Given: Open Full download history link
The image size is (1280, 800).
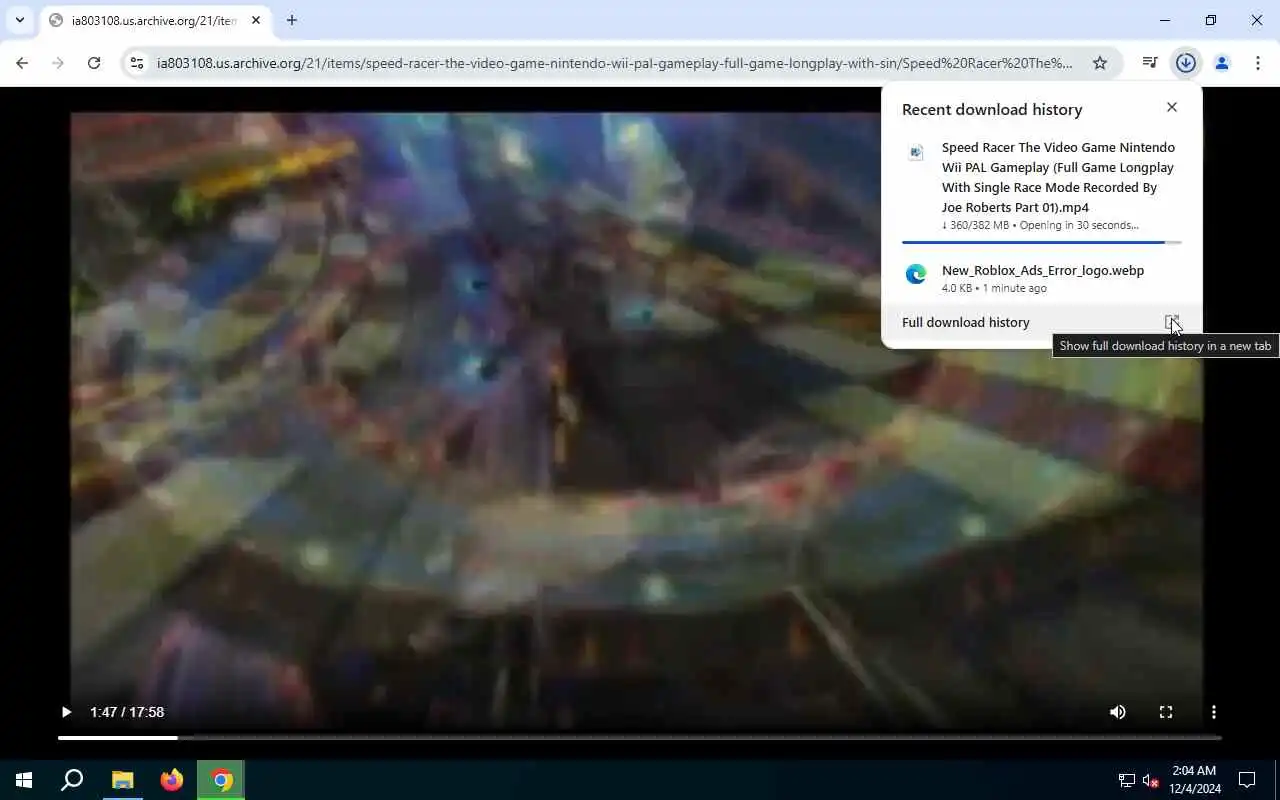Looking at the screenshot, I should pyautogui.click(x=965, y=322).
